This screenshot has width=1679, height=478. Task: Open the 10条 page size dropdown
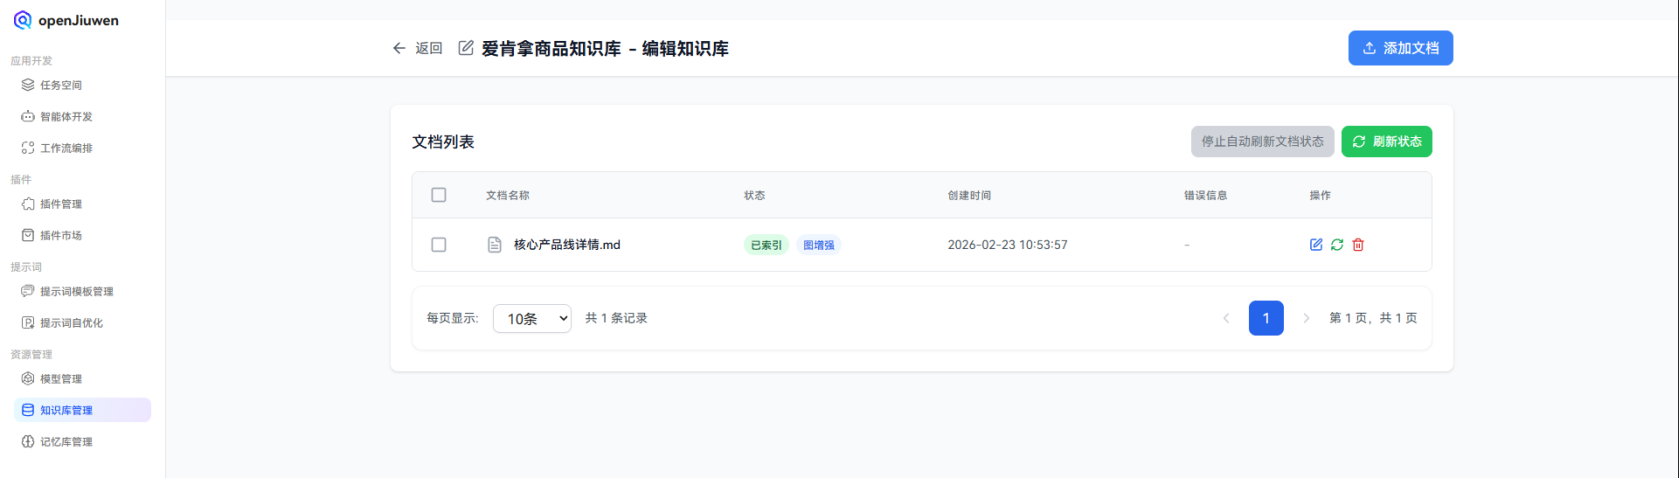point(532,318)
